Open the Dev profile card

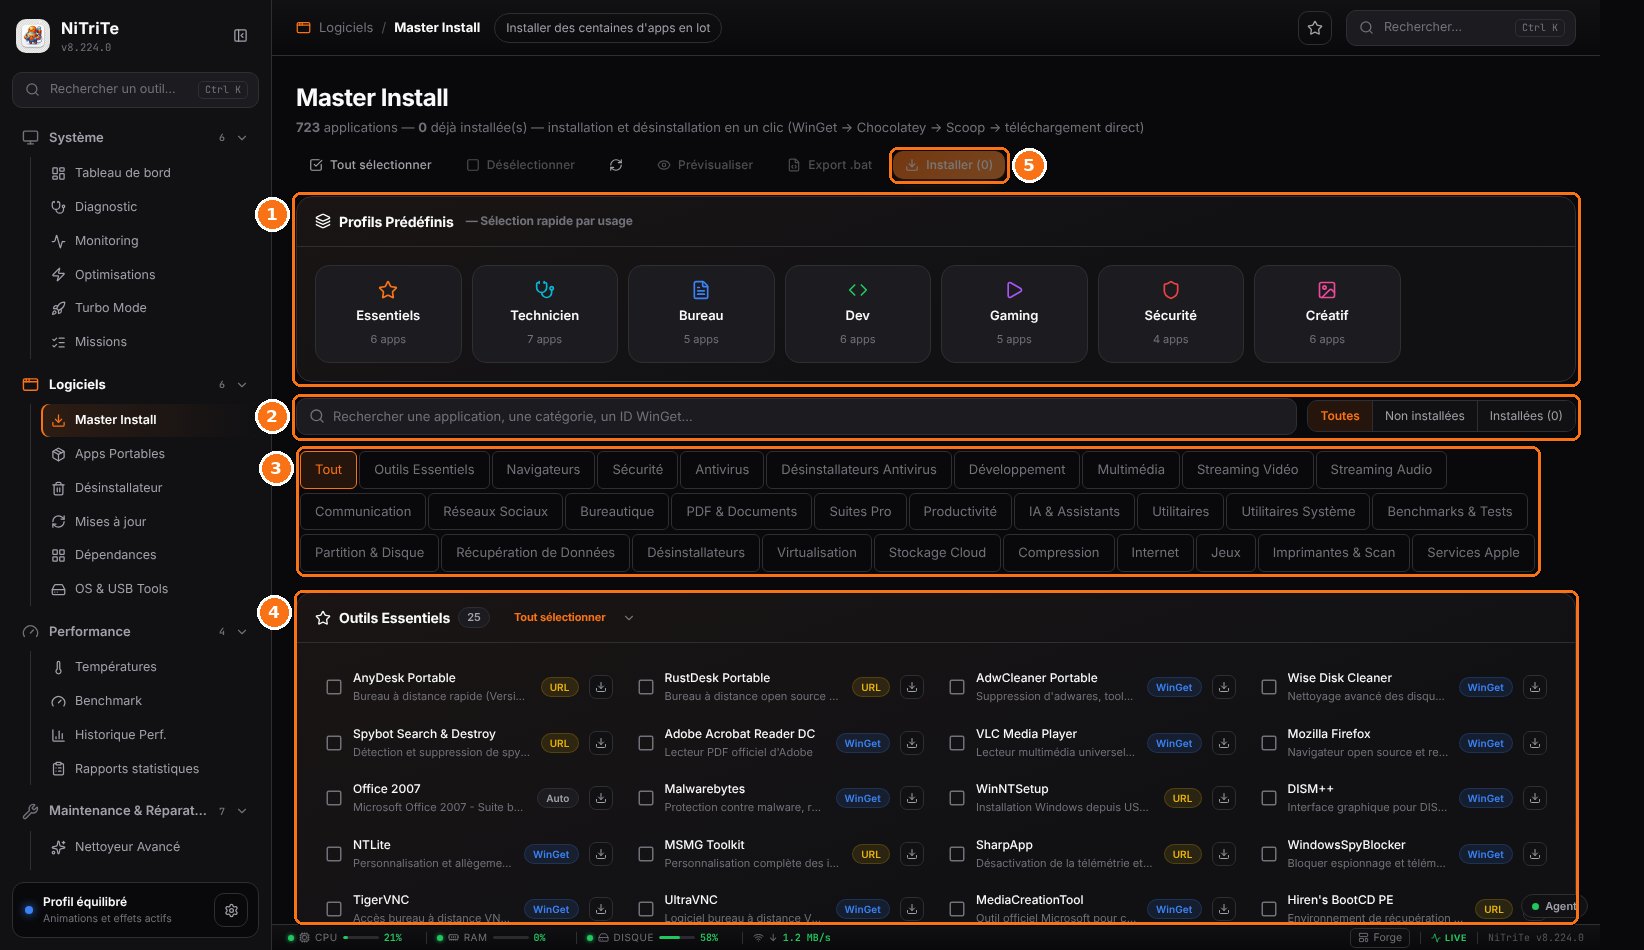tap(858, 314)
